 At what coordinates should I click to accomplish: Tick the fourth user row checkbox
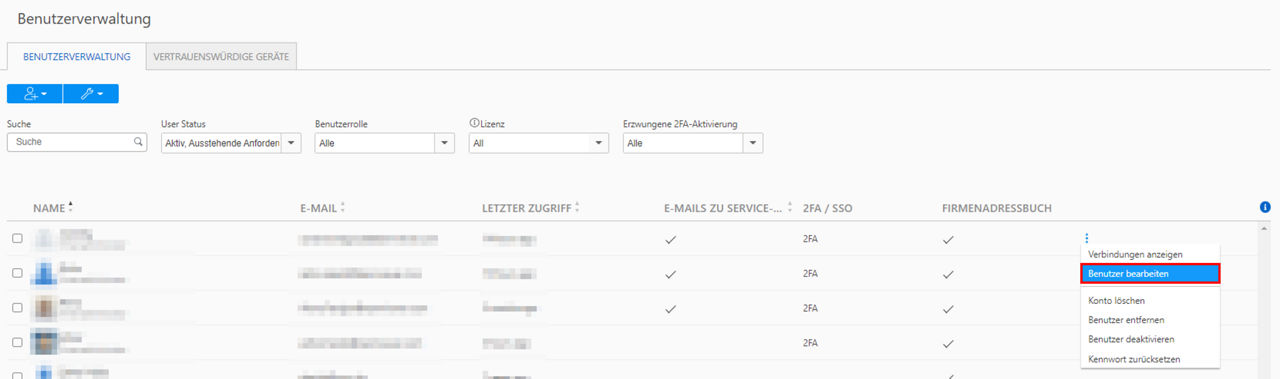[x=17, y=342]
